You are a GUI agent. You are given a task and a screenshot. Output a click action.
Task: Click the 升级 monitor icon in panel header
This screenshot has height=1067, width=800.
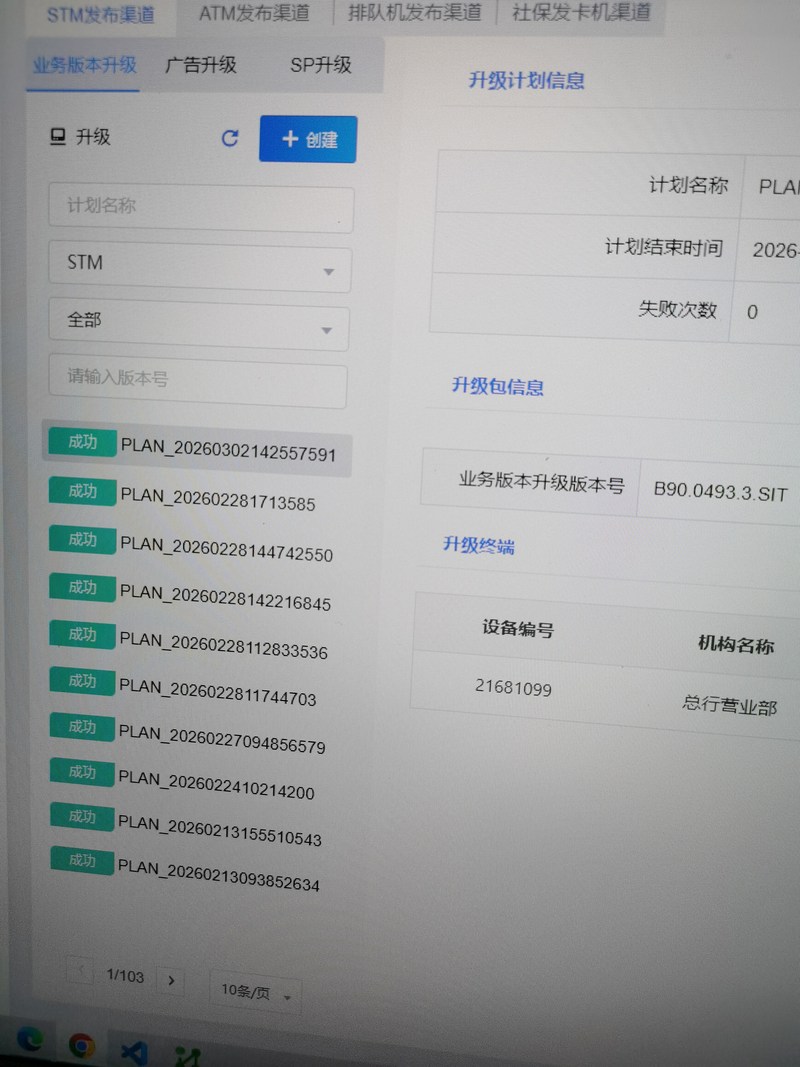click(x=57, y=137)
